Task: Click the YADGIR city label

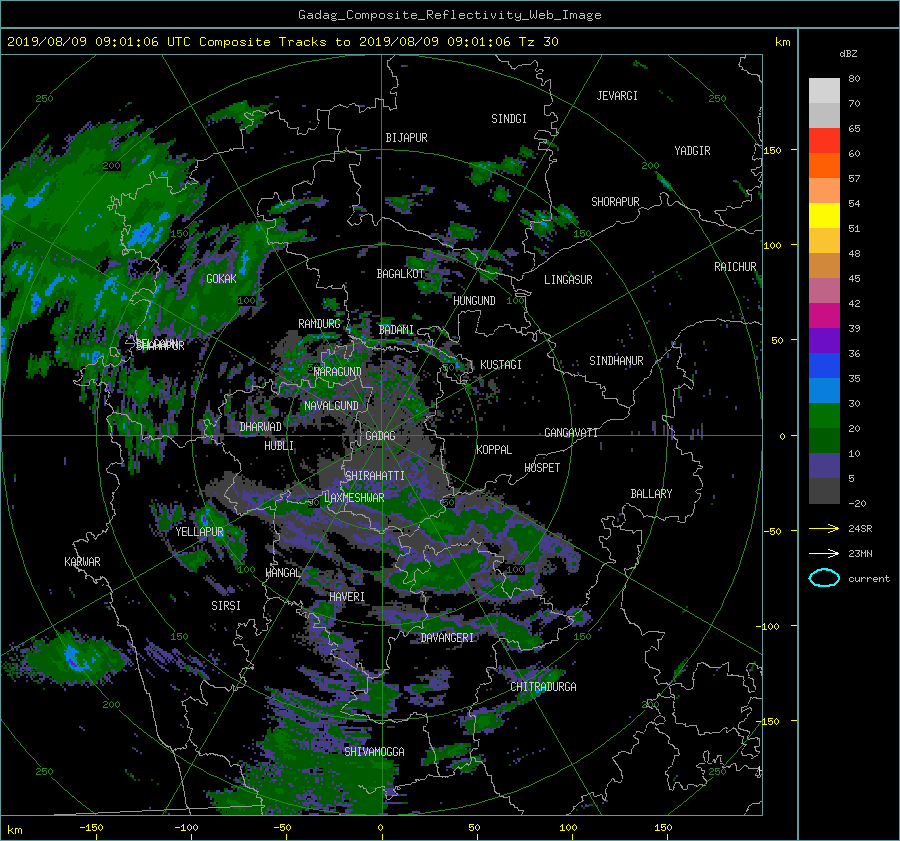Action: tap(692, 151)
